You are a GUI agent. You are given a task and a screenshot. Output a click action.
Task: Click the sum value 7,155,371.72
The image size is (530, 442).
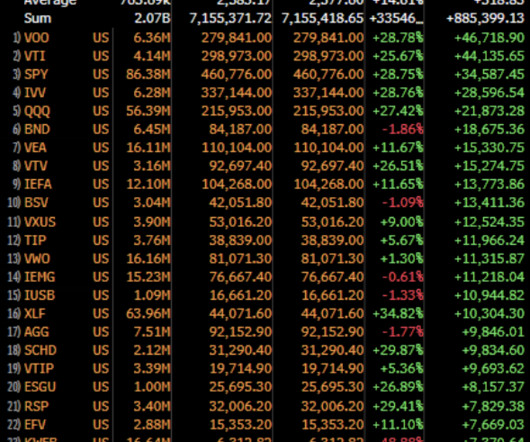point(230,18)
